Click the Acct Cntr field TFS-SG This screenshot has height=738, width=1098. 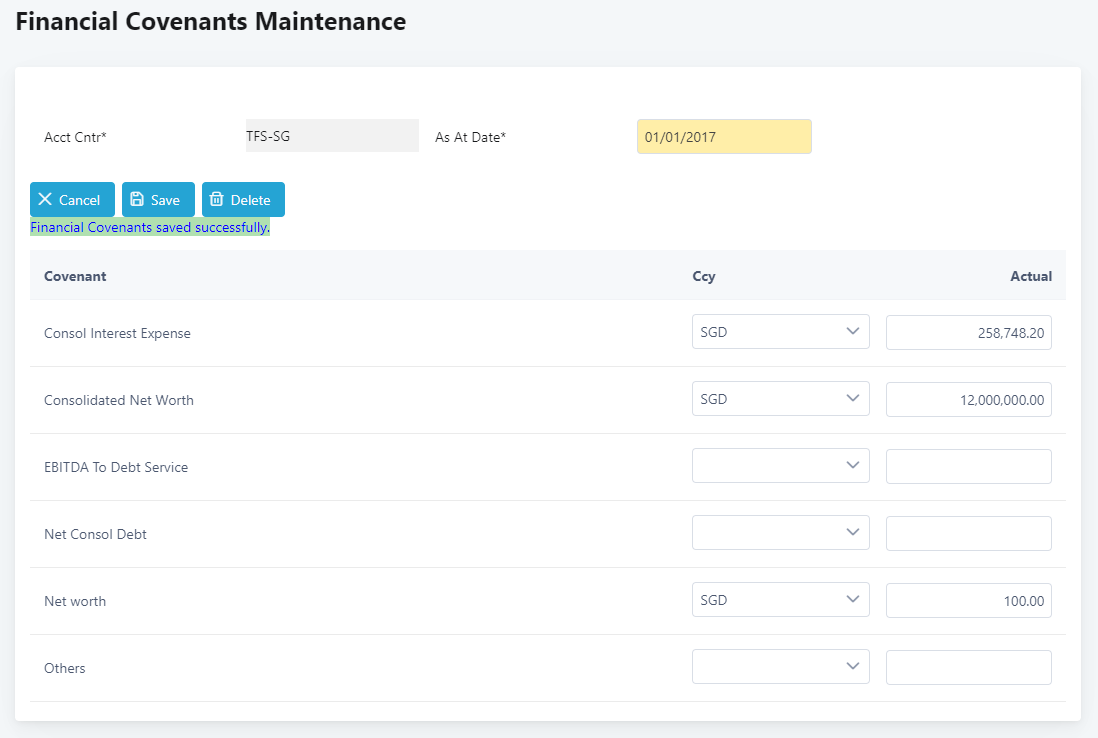point(332,136)
